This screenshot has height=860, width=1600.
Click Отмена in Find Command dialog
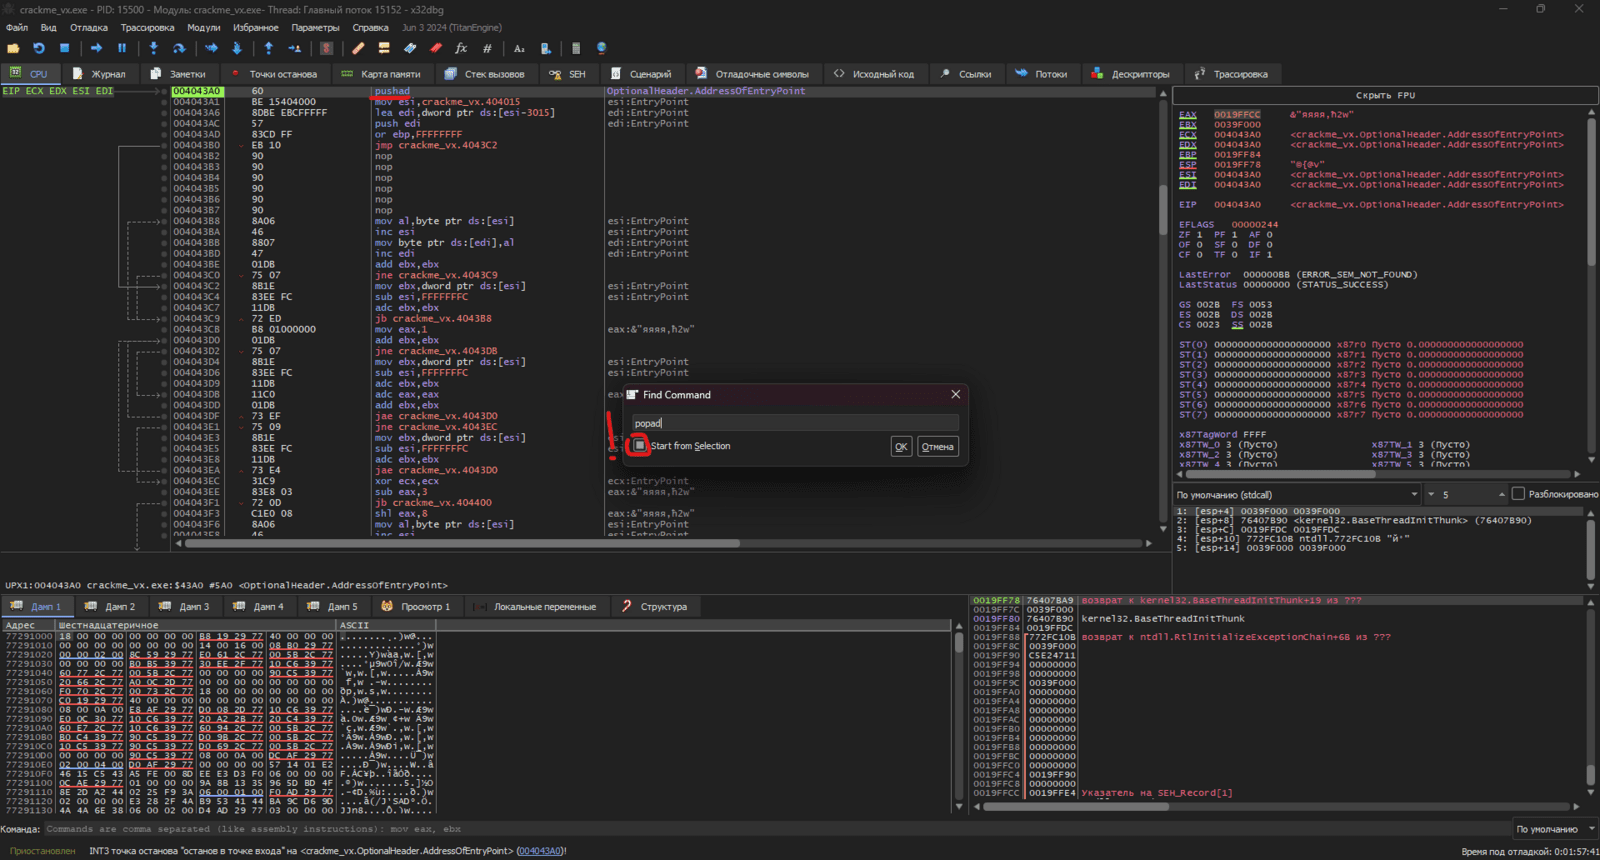(x=937, y=447)
